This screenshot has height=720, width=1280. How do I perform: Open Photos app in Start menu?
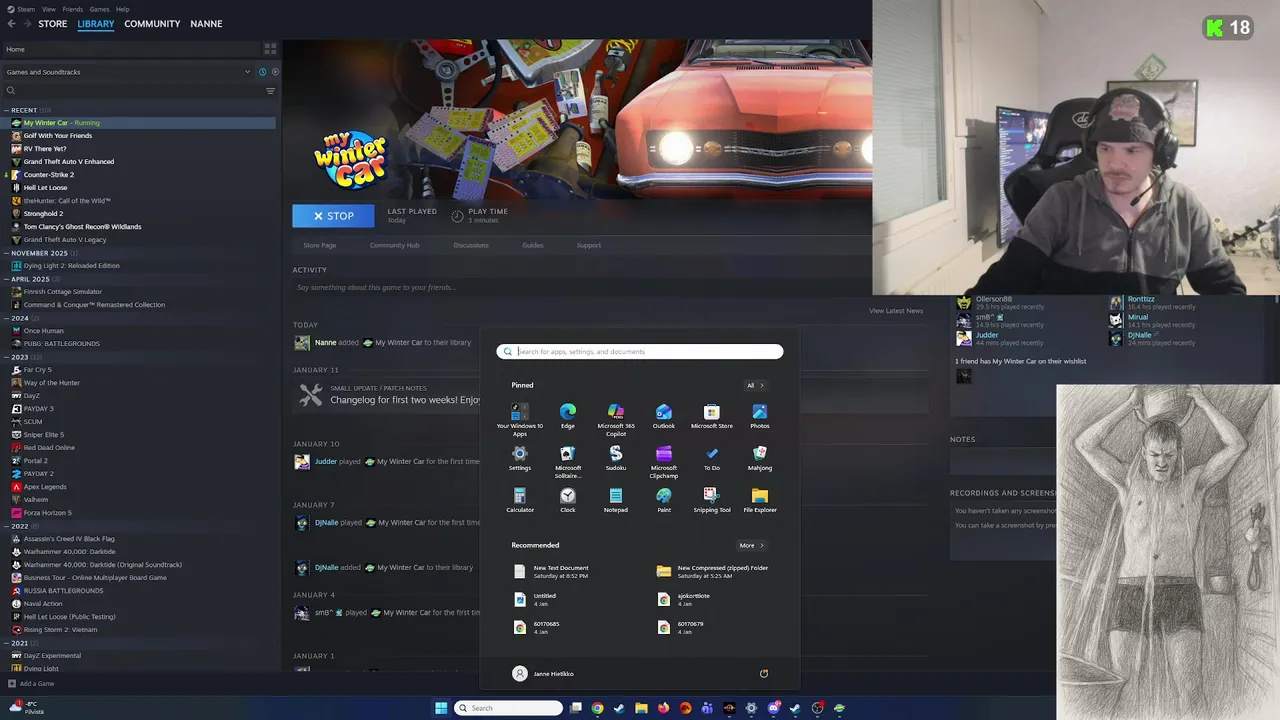pos(760,417)
